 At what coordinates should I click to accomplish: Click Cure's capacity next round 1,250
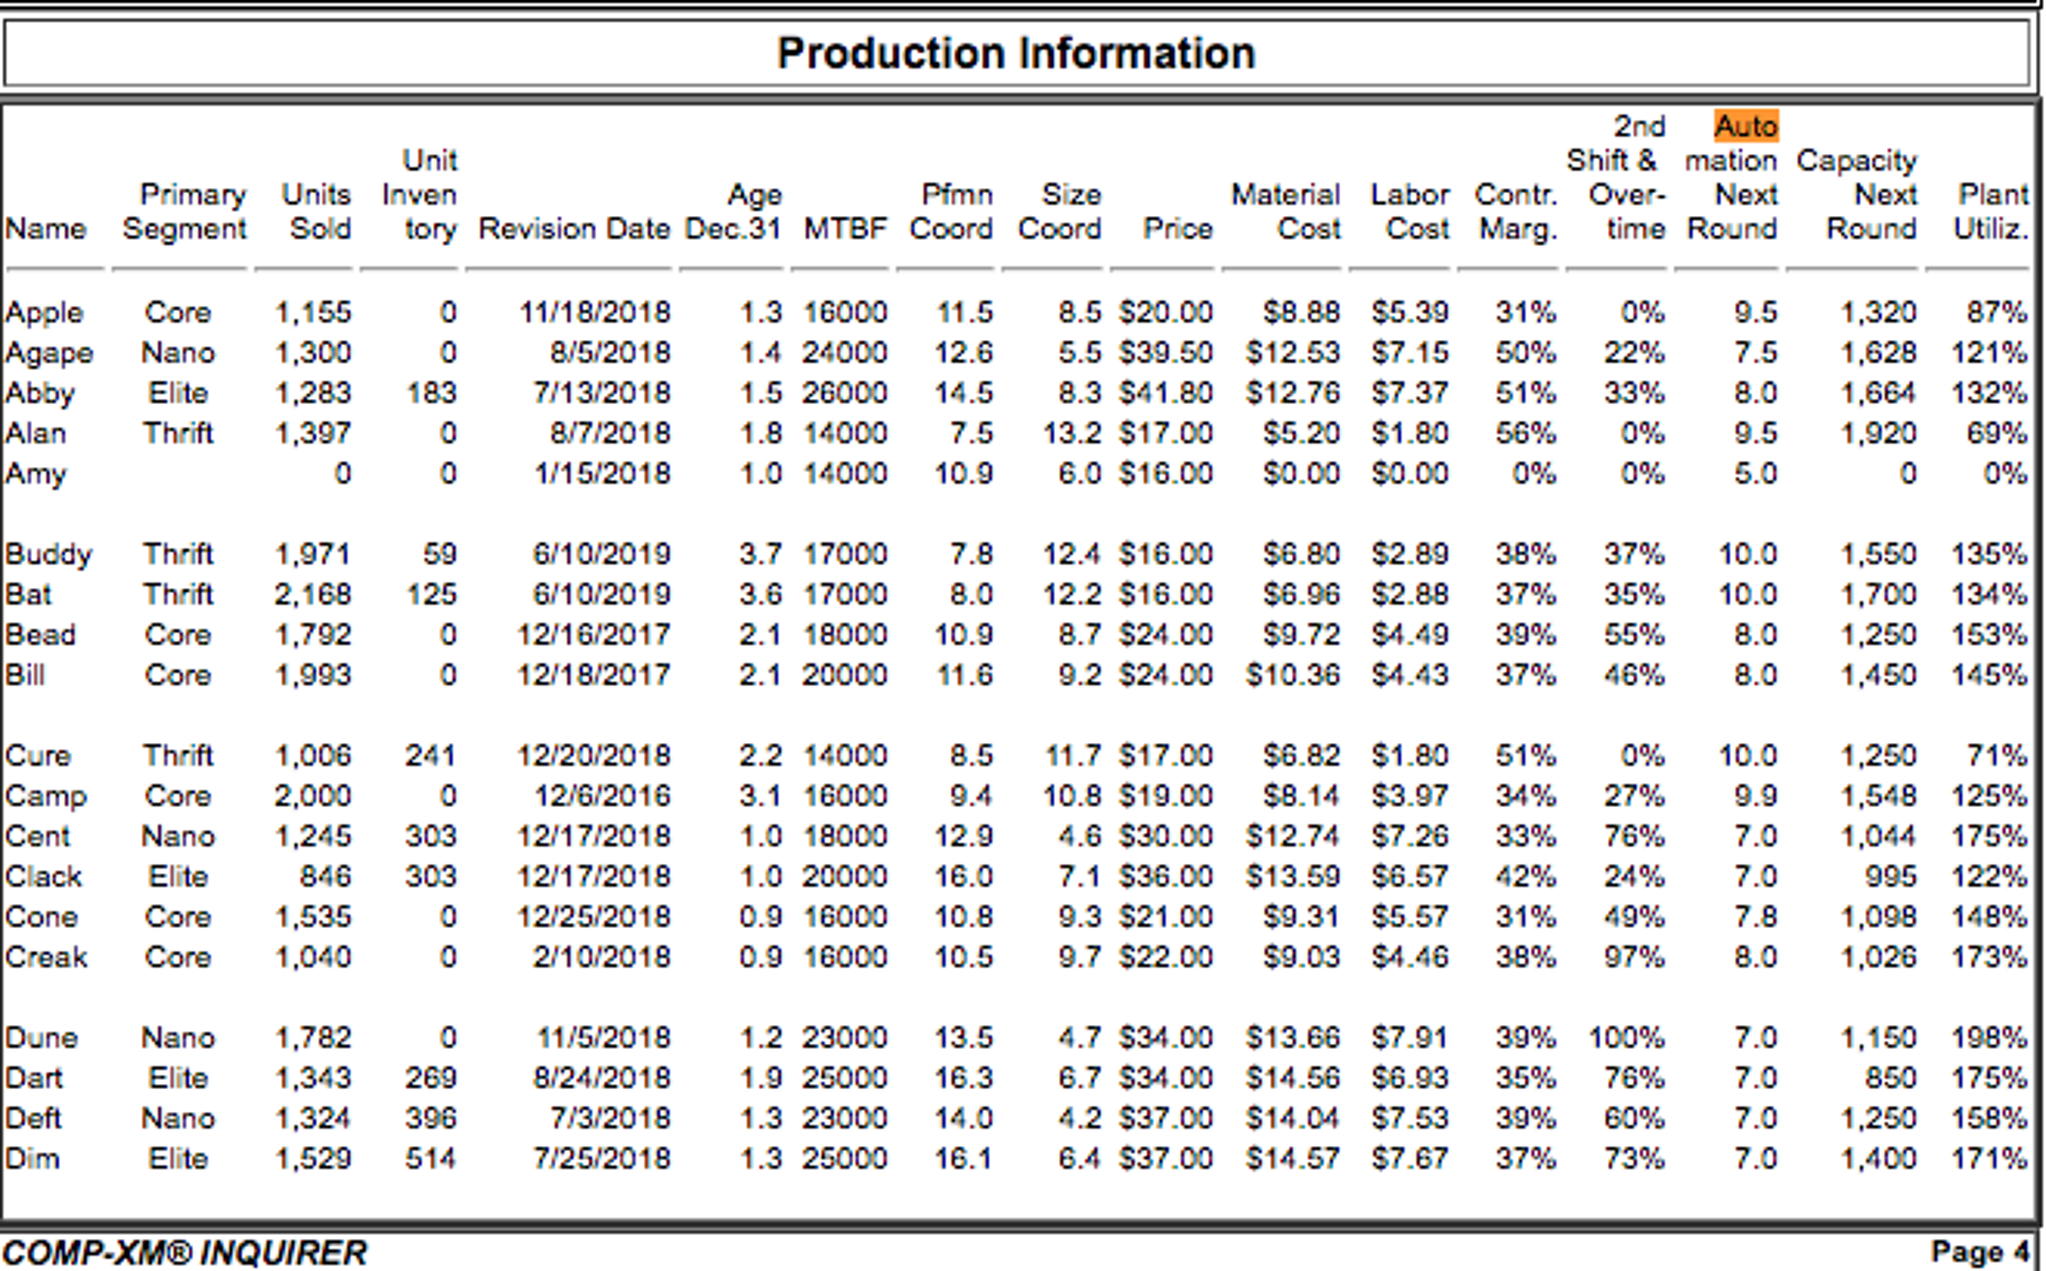point(1878,756)
